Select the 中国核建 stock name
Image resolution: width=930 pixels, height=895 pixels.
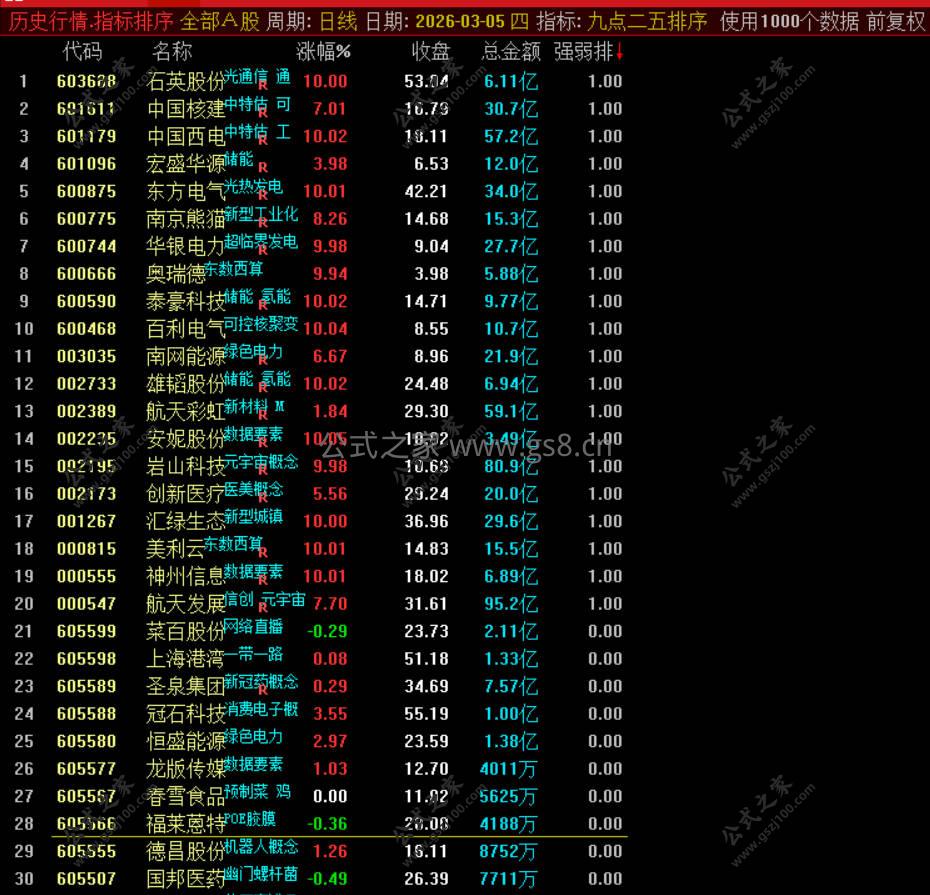click(x=186, y=109)
